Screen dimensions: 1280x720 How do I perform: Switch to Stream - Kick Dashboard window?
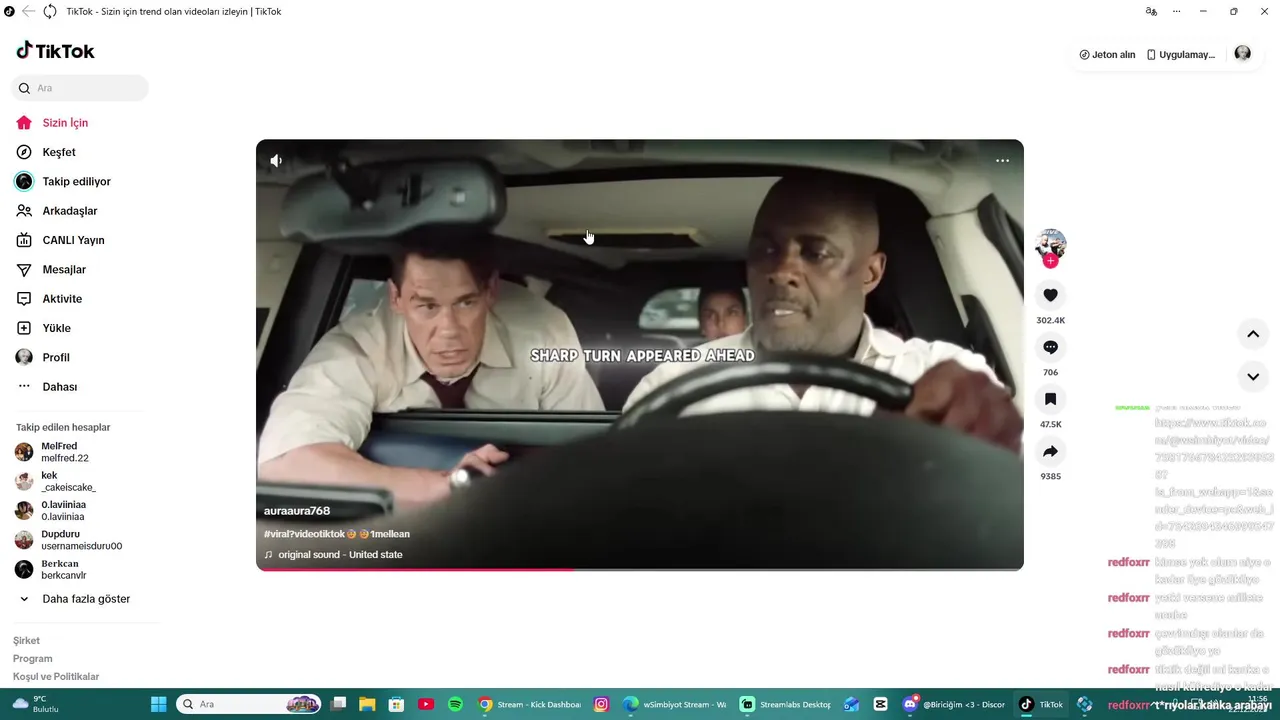tap(529, 704)
